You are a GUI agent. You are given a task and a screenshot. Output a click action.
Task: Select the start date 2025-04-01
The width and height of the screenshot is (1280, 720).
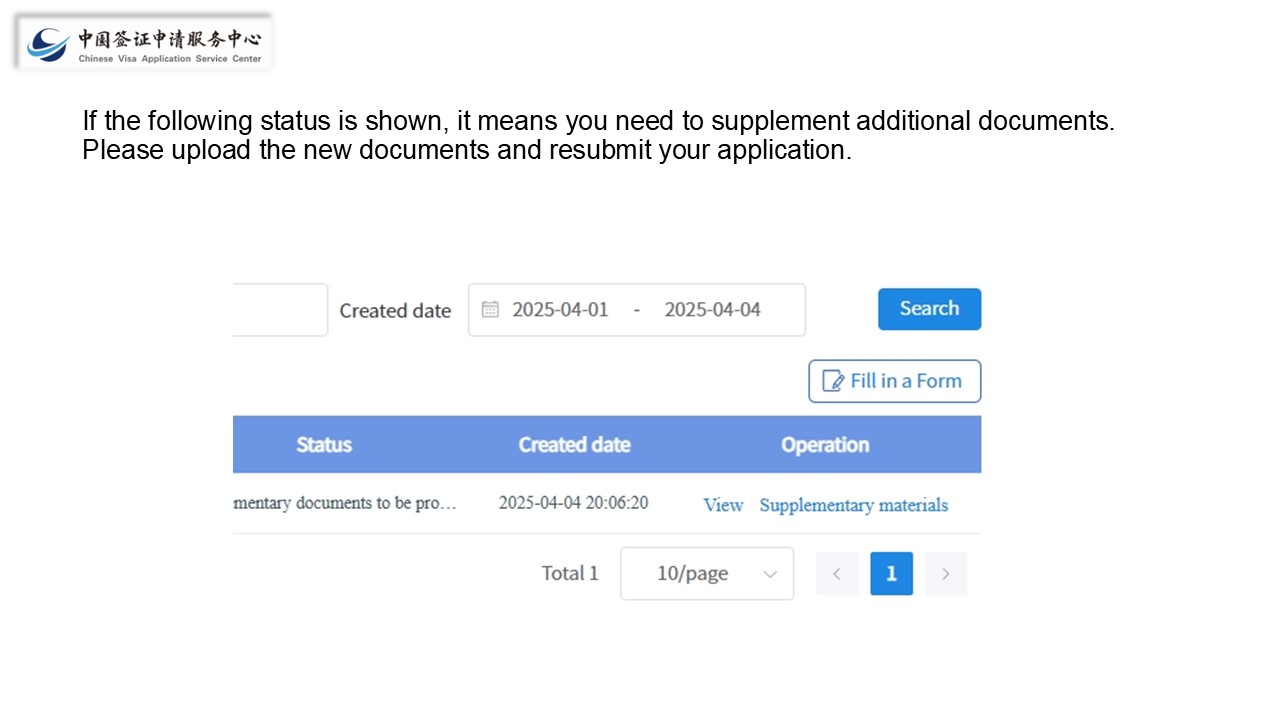560,309
